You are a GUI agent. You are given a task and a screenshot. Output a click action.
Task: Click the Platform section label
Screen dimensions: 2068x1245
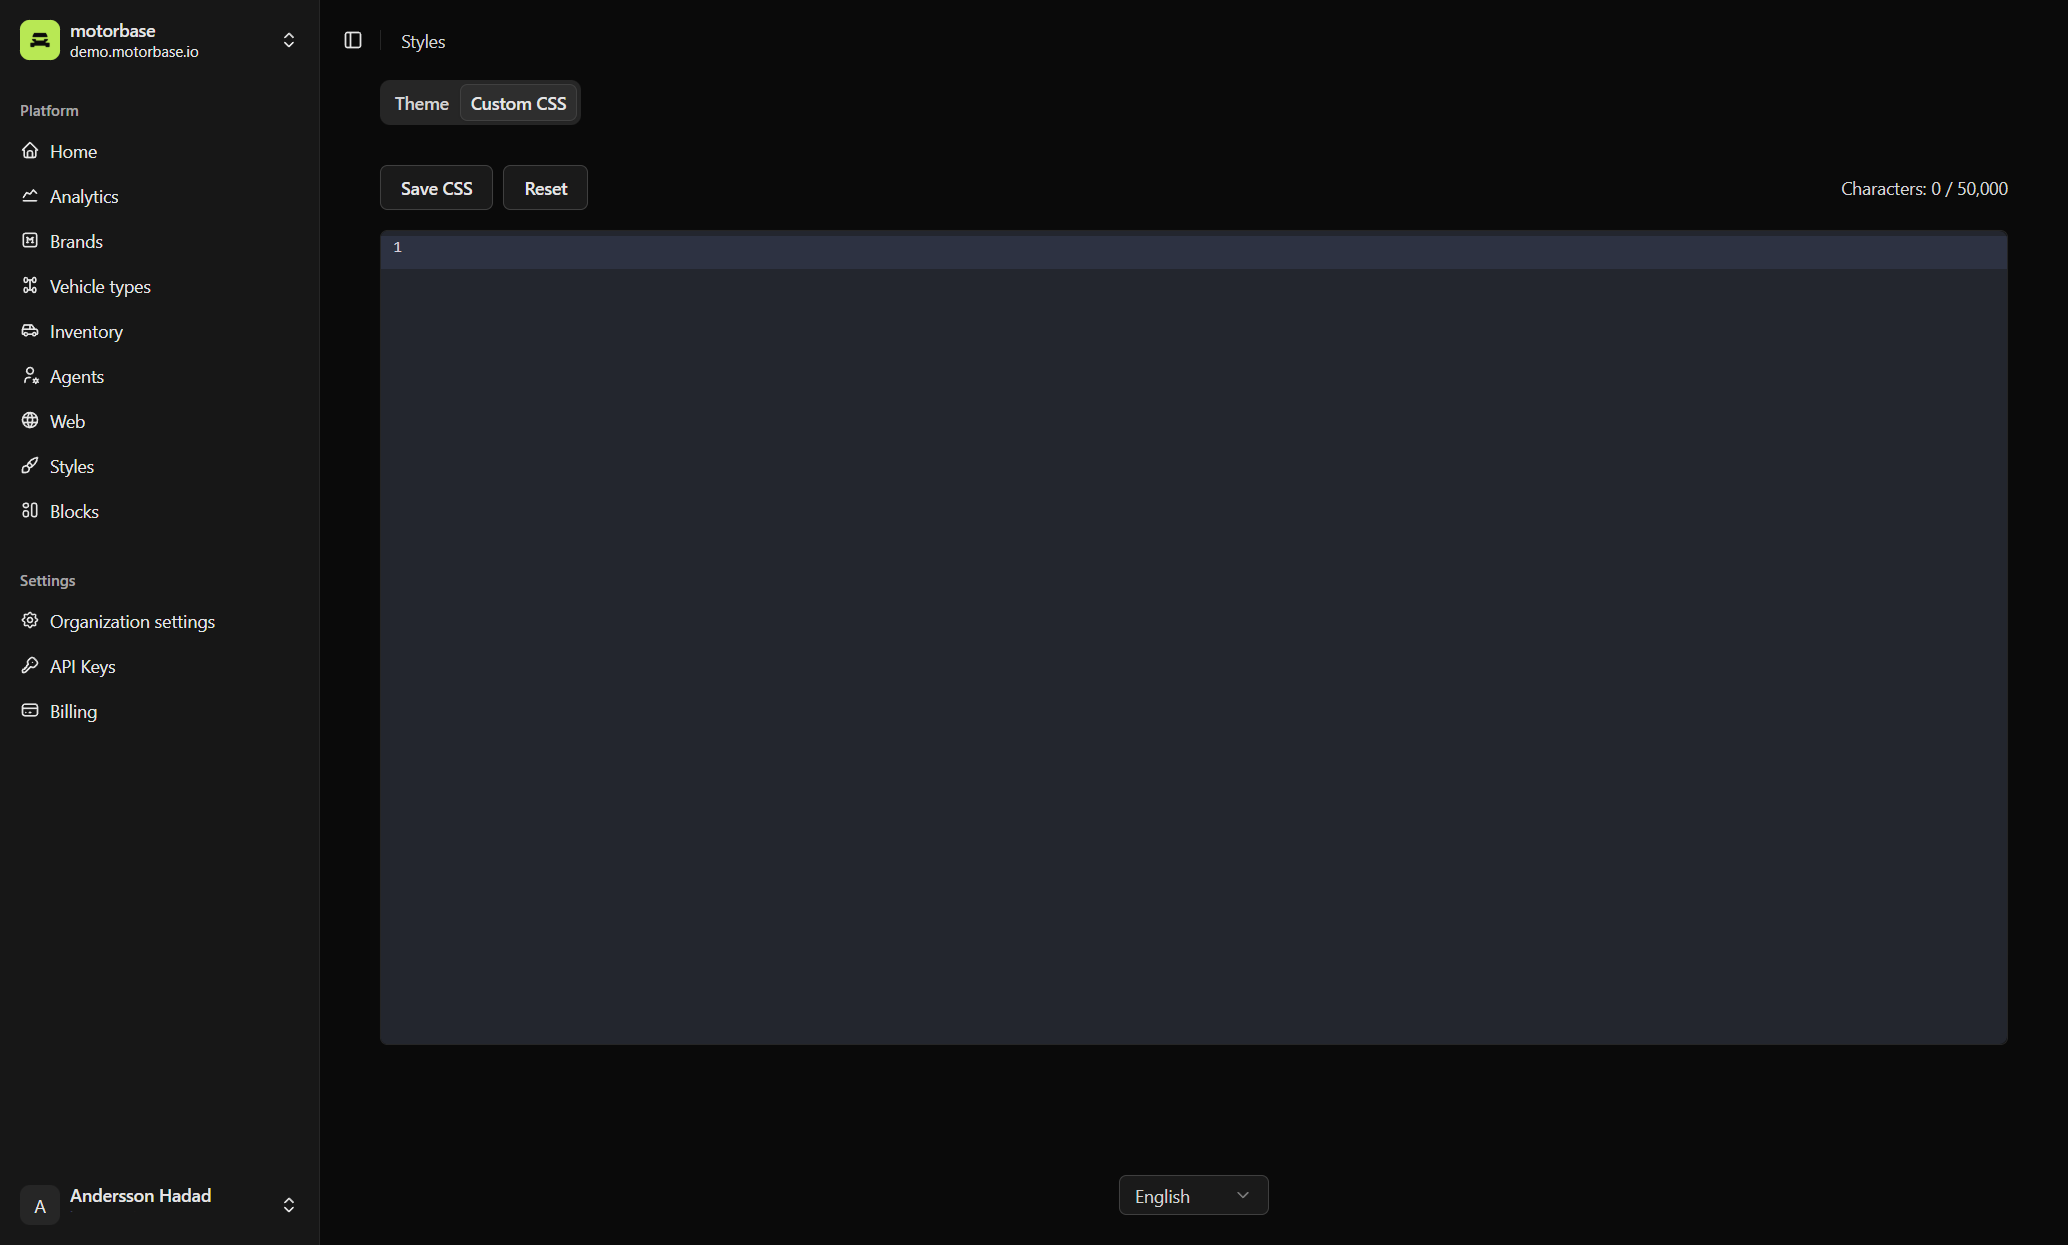point(49,110)
